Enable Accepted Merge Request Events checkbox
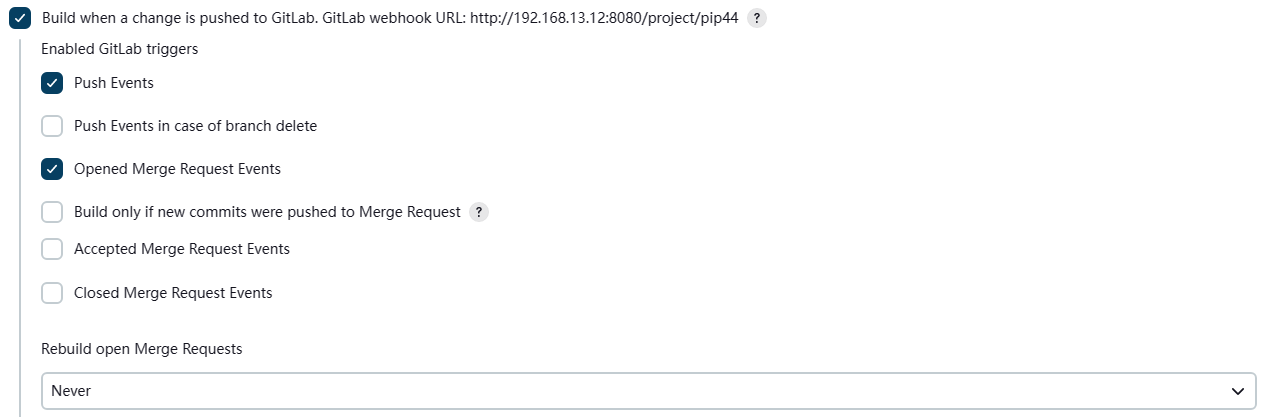Image resolution: width=1273 pixels, height=417 pixels. 52,249
